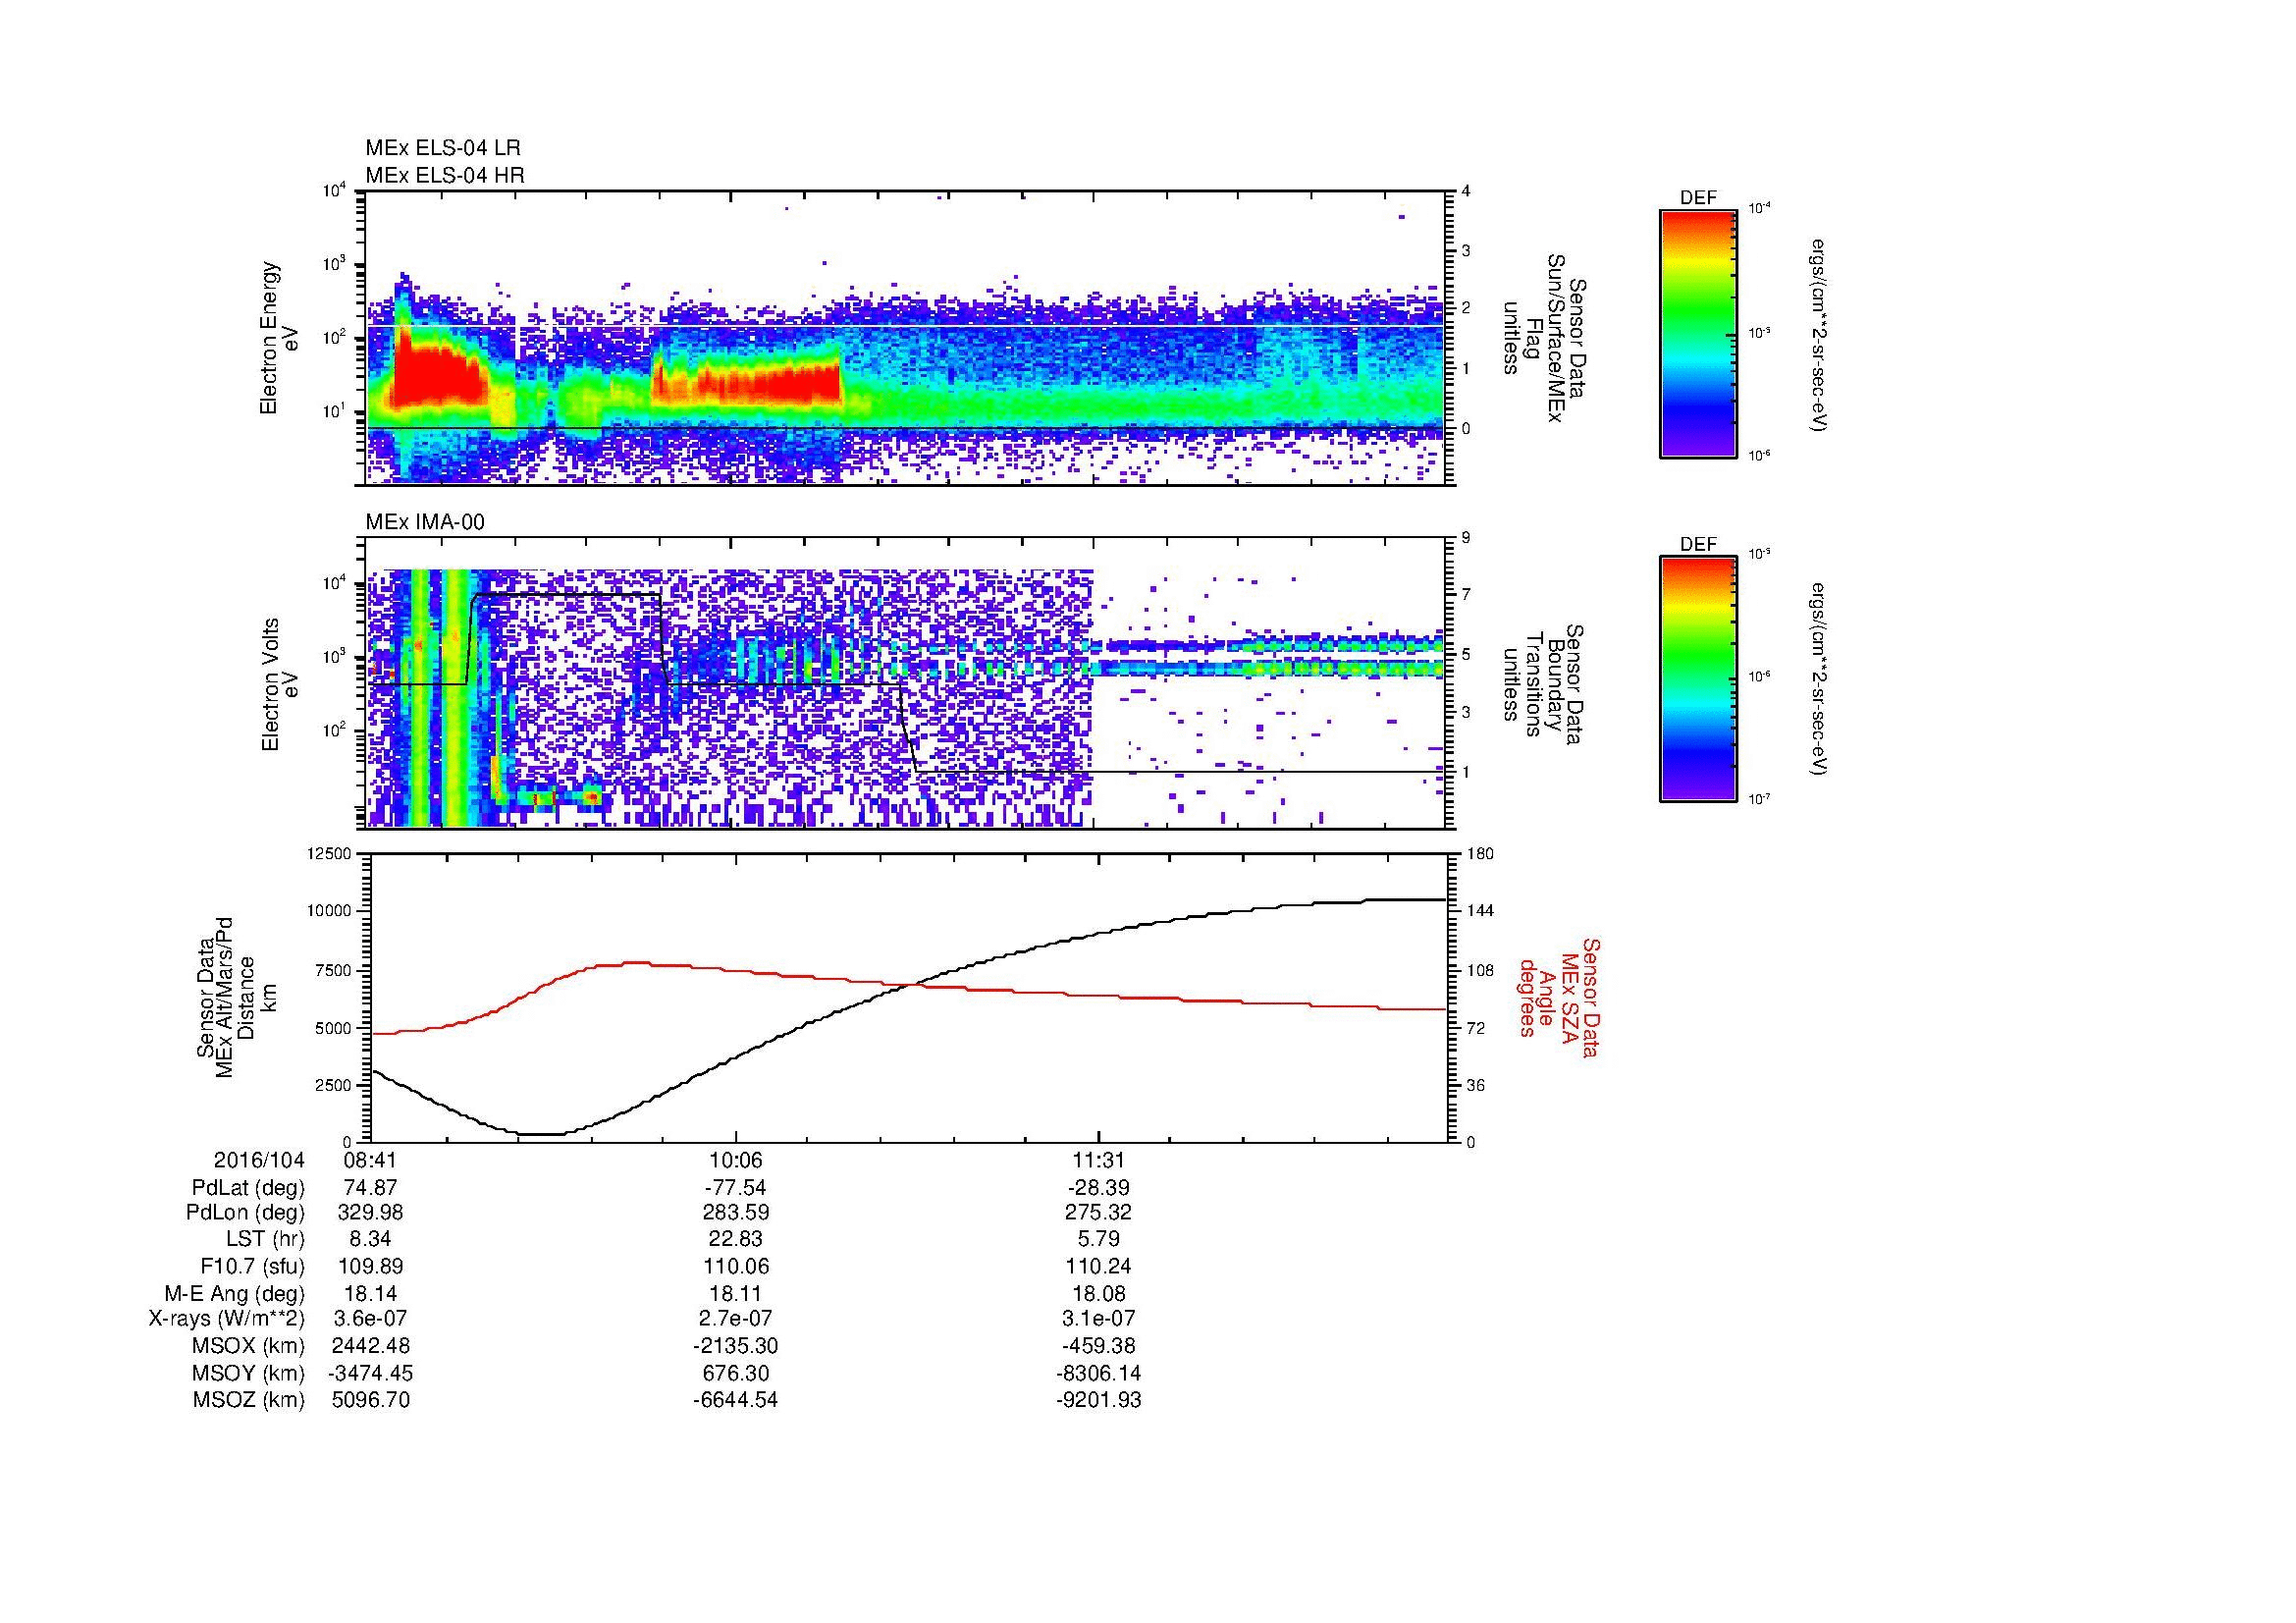This screenshot has width=2296, height=1623.
Task: Click the X-rays value '3.6e-07'
Action: coord(371,1320)
